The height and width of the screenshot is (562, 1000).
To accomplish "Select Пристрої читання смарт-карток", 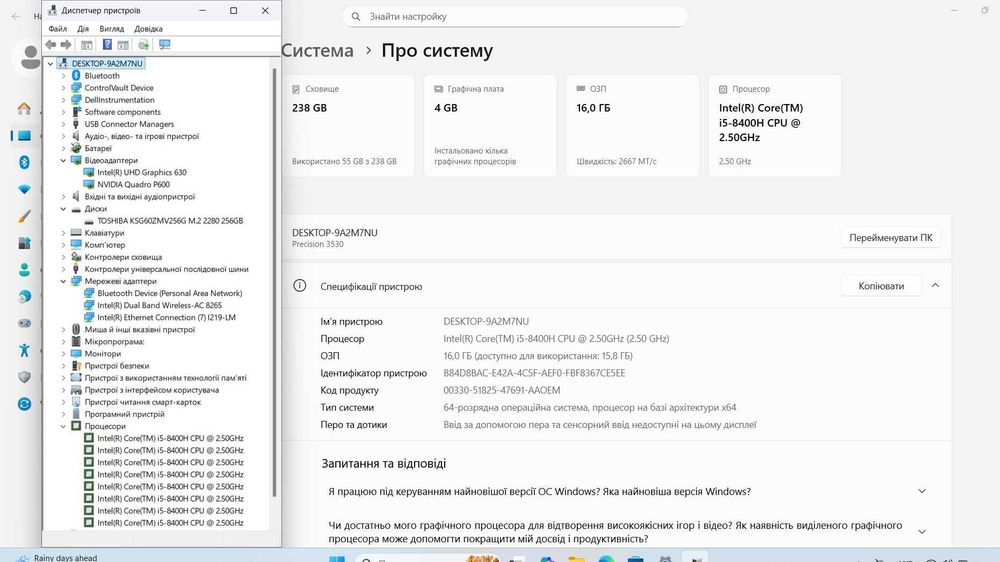I will (142, 402).
